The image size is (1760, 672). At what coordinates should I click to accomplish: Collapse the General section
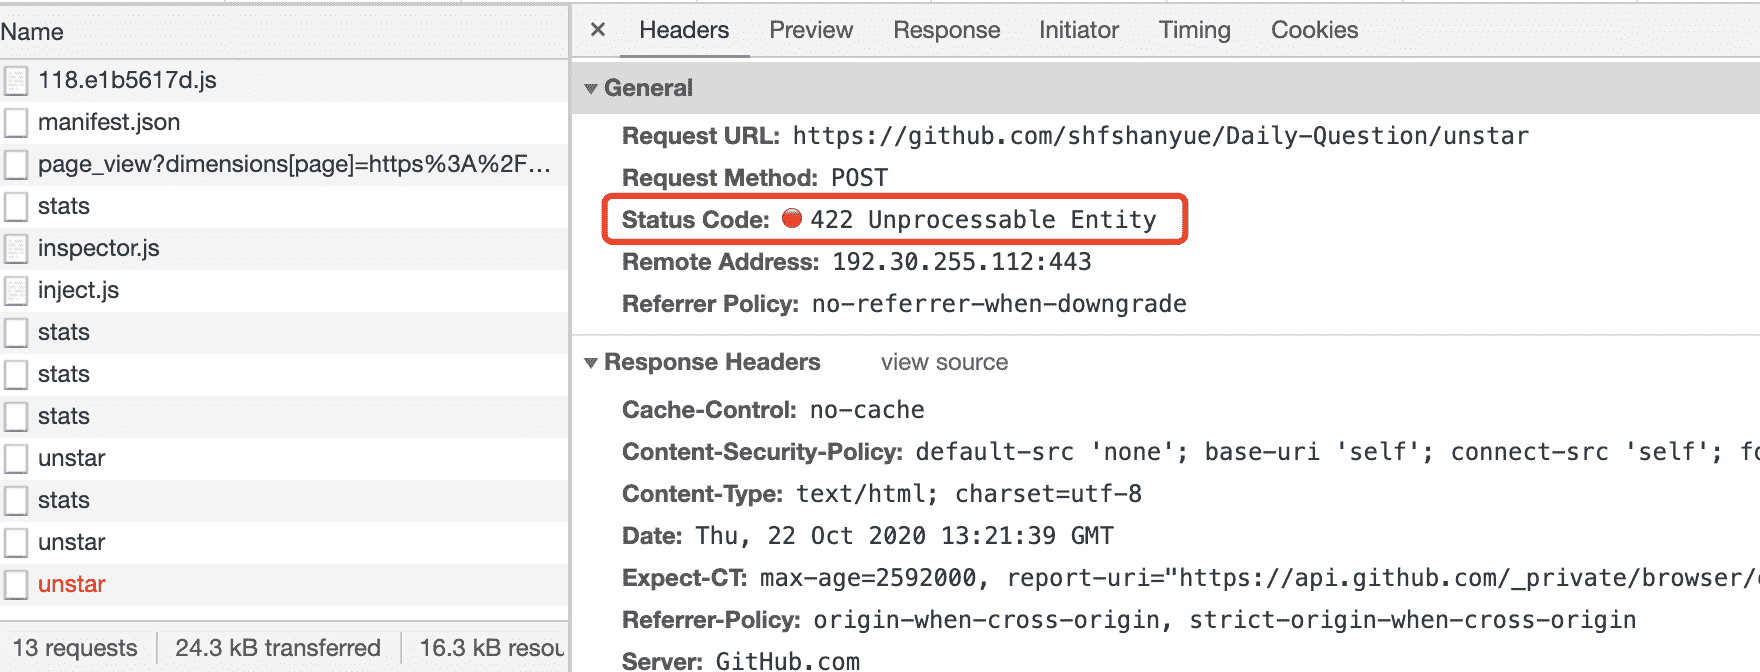click(x=591, y=88)
